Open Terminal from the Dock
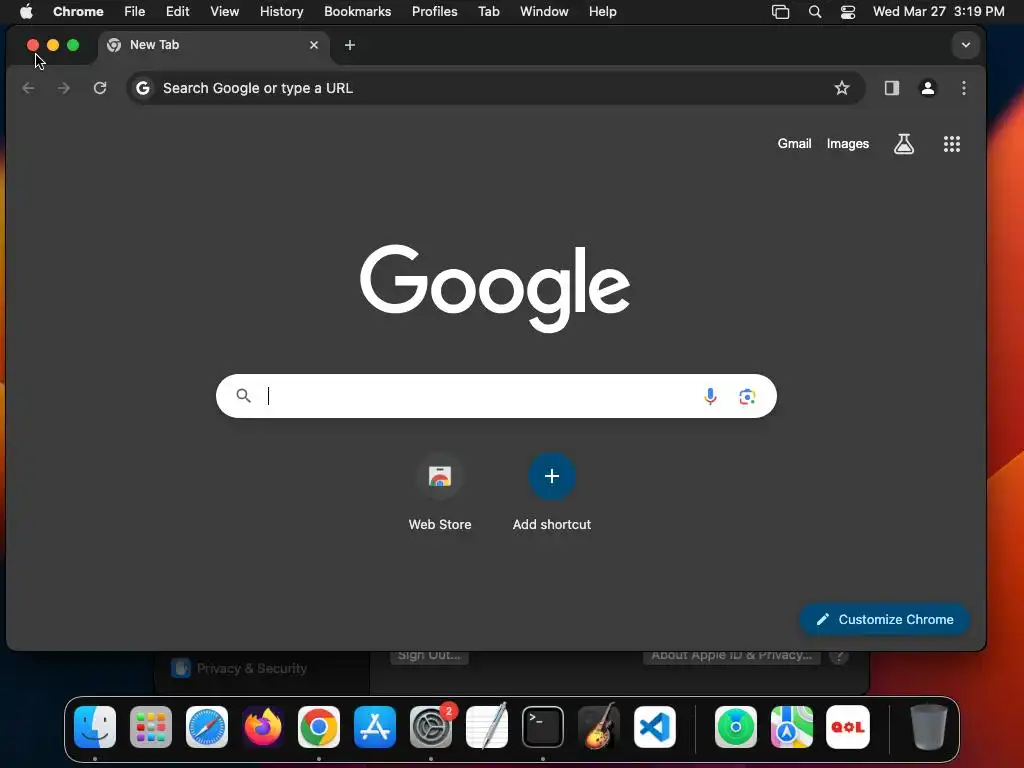This screenshot has height=768, width=1024. point(543,727)
